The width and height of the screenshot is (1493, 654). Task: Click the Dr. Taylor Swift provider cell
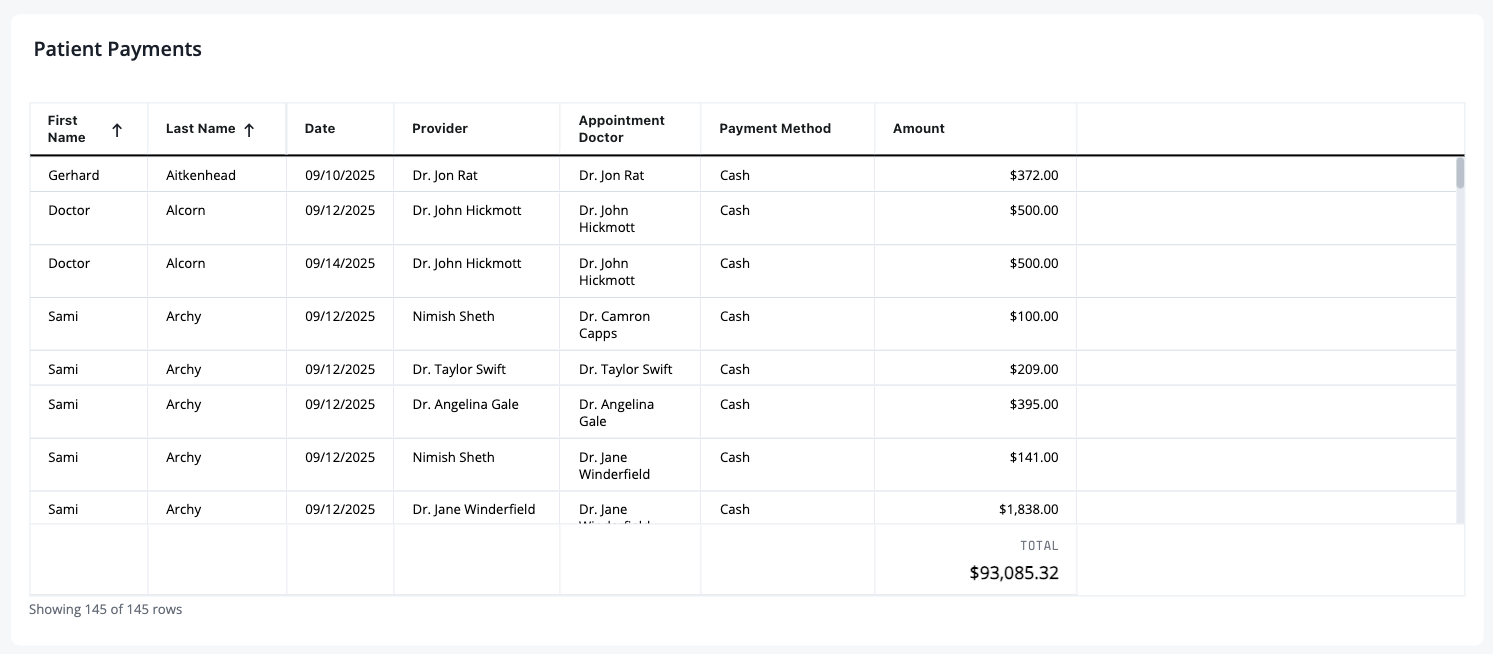tap(476, 368)
